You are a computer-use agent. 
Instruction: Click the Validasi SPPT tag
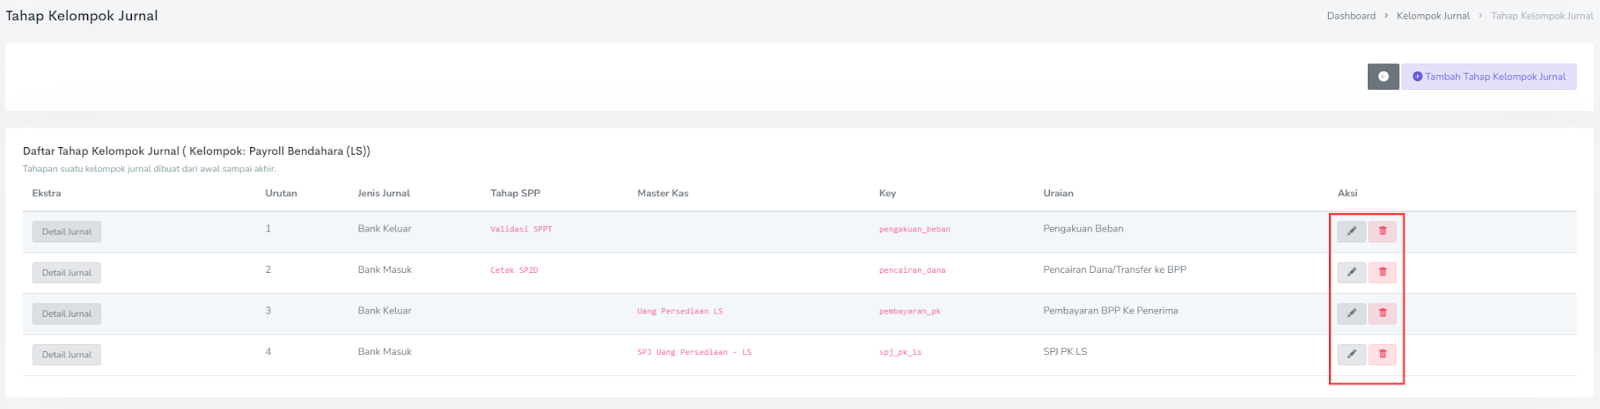click(521, 229)
